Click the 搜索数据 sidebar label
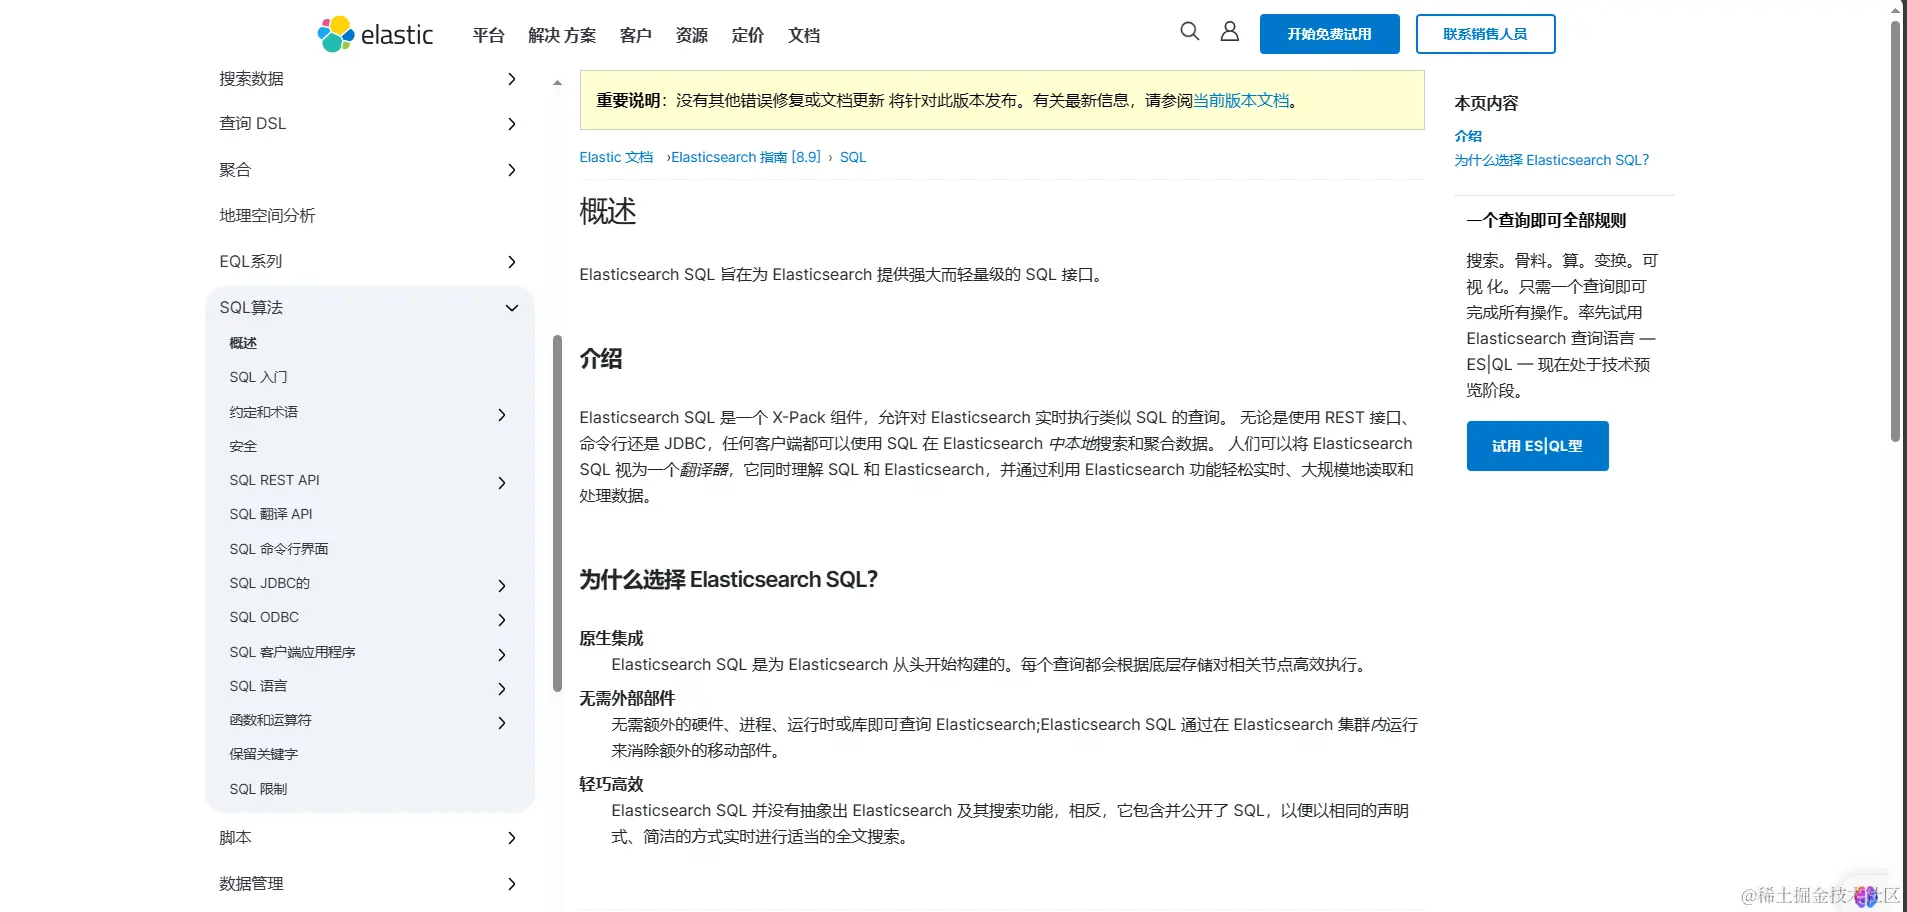Screen dimensions: 1907x912 (x=251, y=79)
